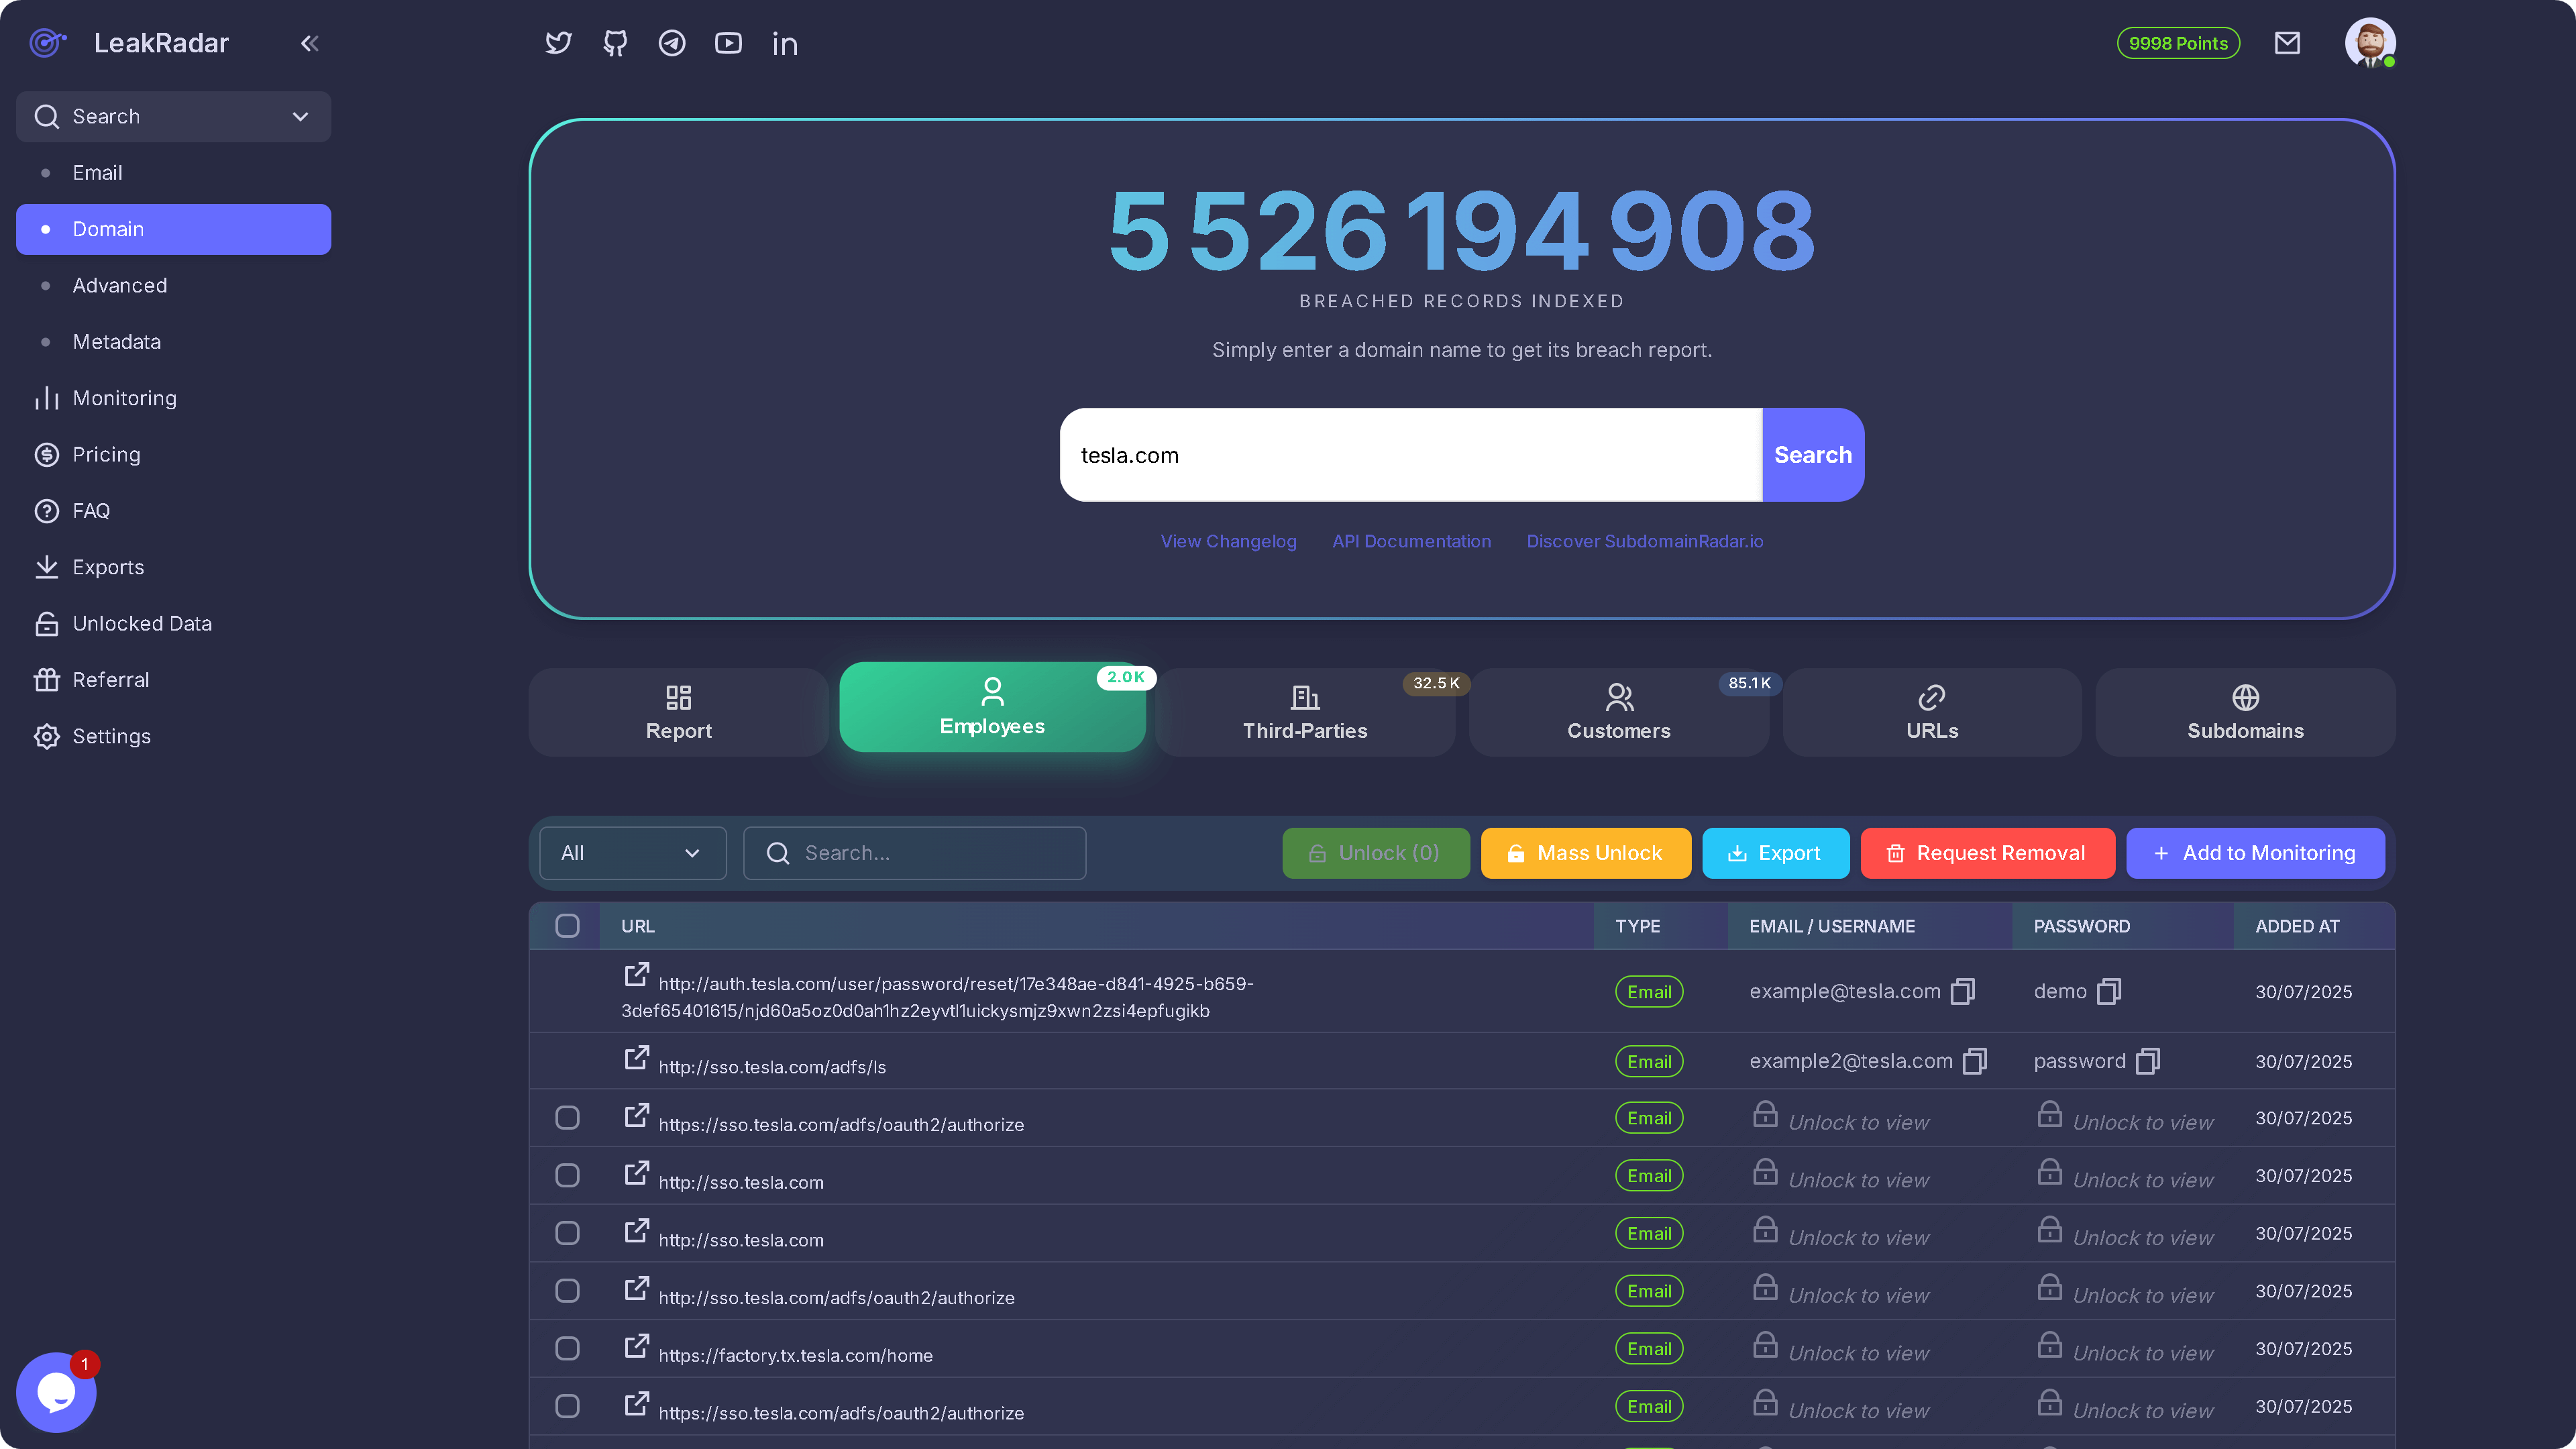Check the factory.tx.tesla.com/home row checkbox
This screenshot has height=1449, width=2576.
(x=567, y=1349)
